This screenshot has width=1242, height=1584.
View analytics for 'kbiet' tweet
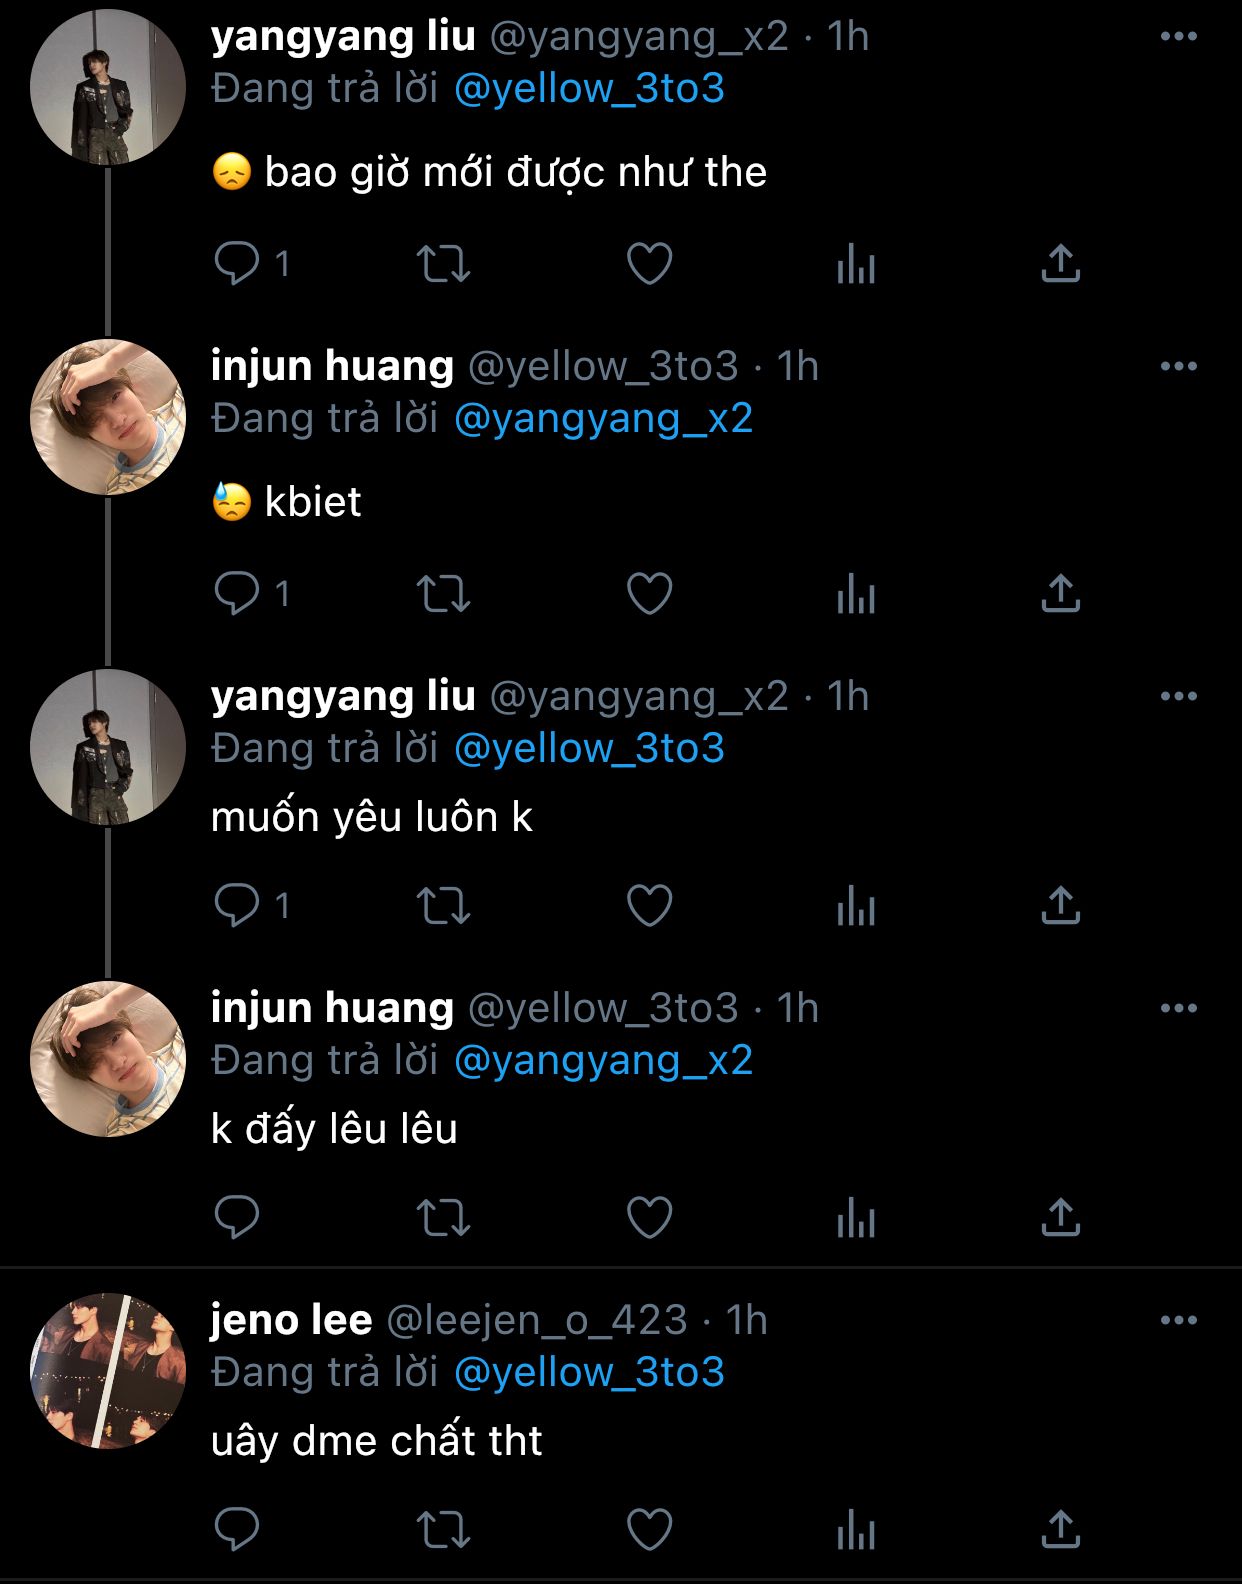pos(856,594)
